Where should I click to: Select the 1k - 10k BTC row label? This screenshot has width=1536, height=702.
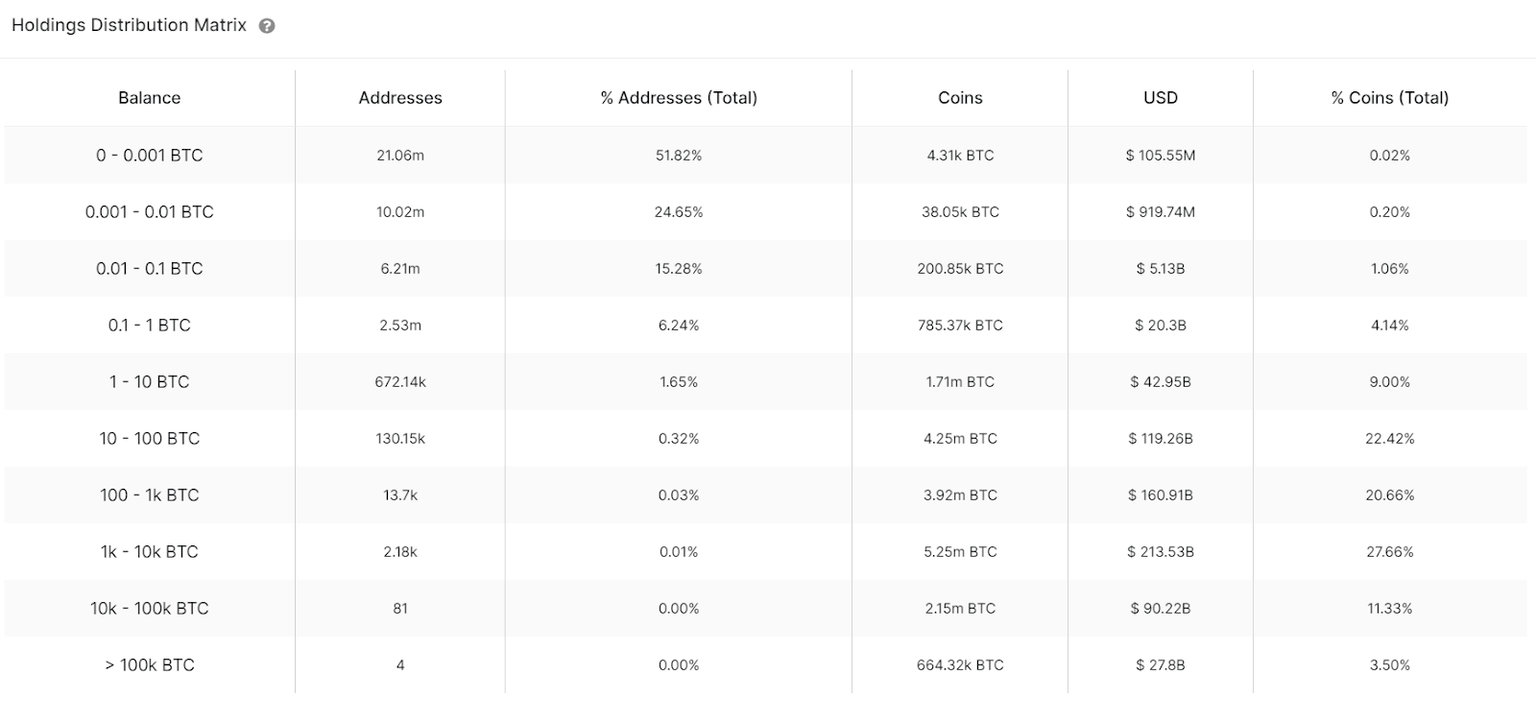coord(149,552)
